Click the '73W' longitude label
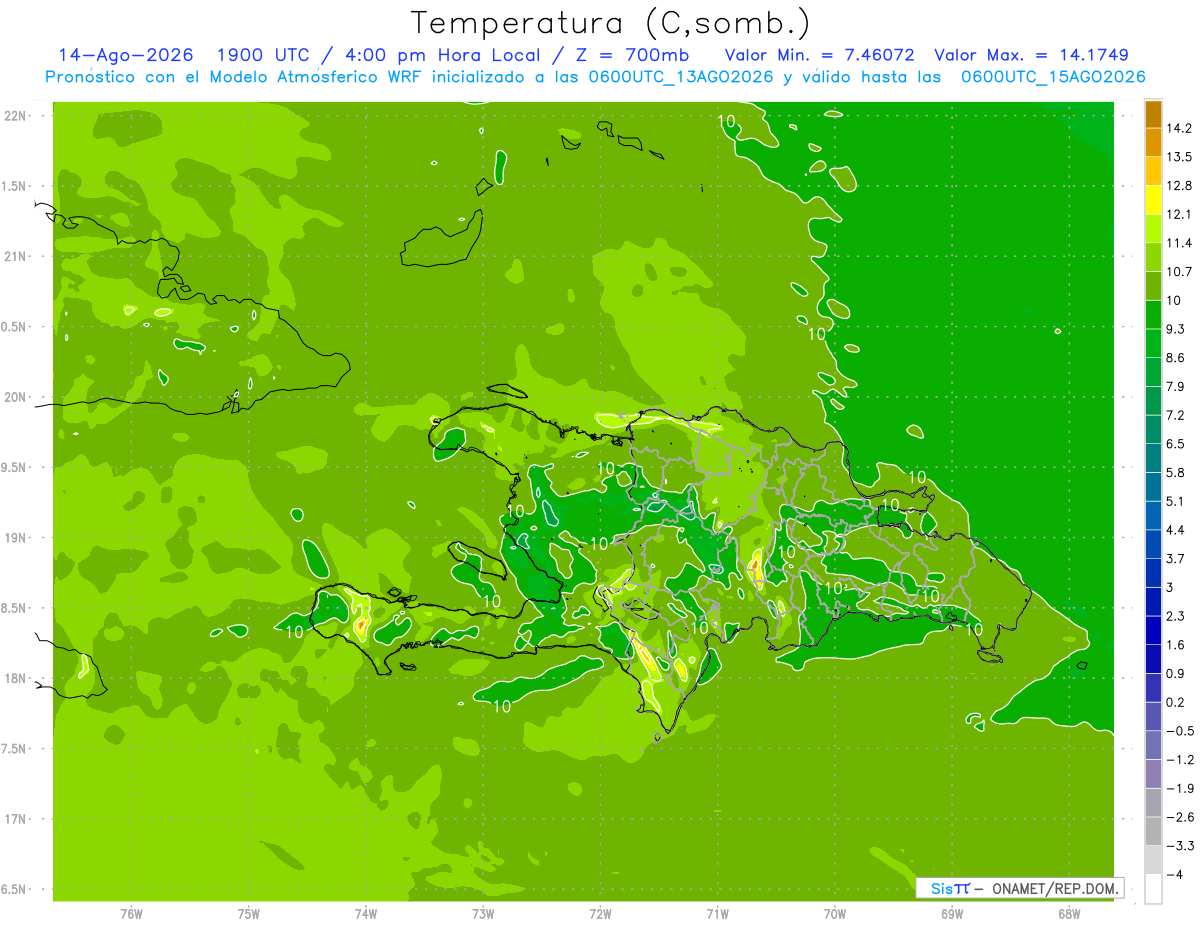This screenshot has height=927, width=1200. (483, 914)
